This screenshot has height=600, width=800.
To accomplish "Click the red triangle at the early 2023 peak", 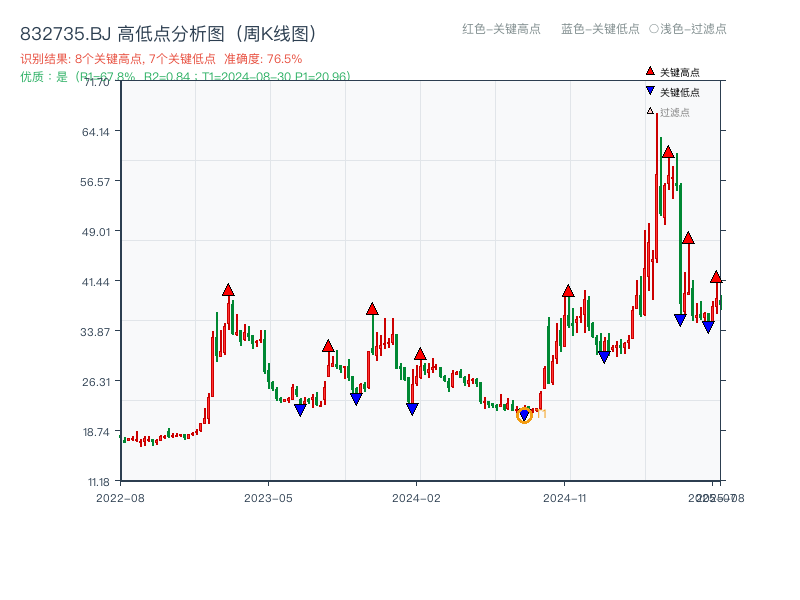I will (x=228, y=290).
